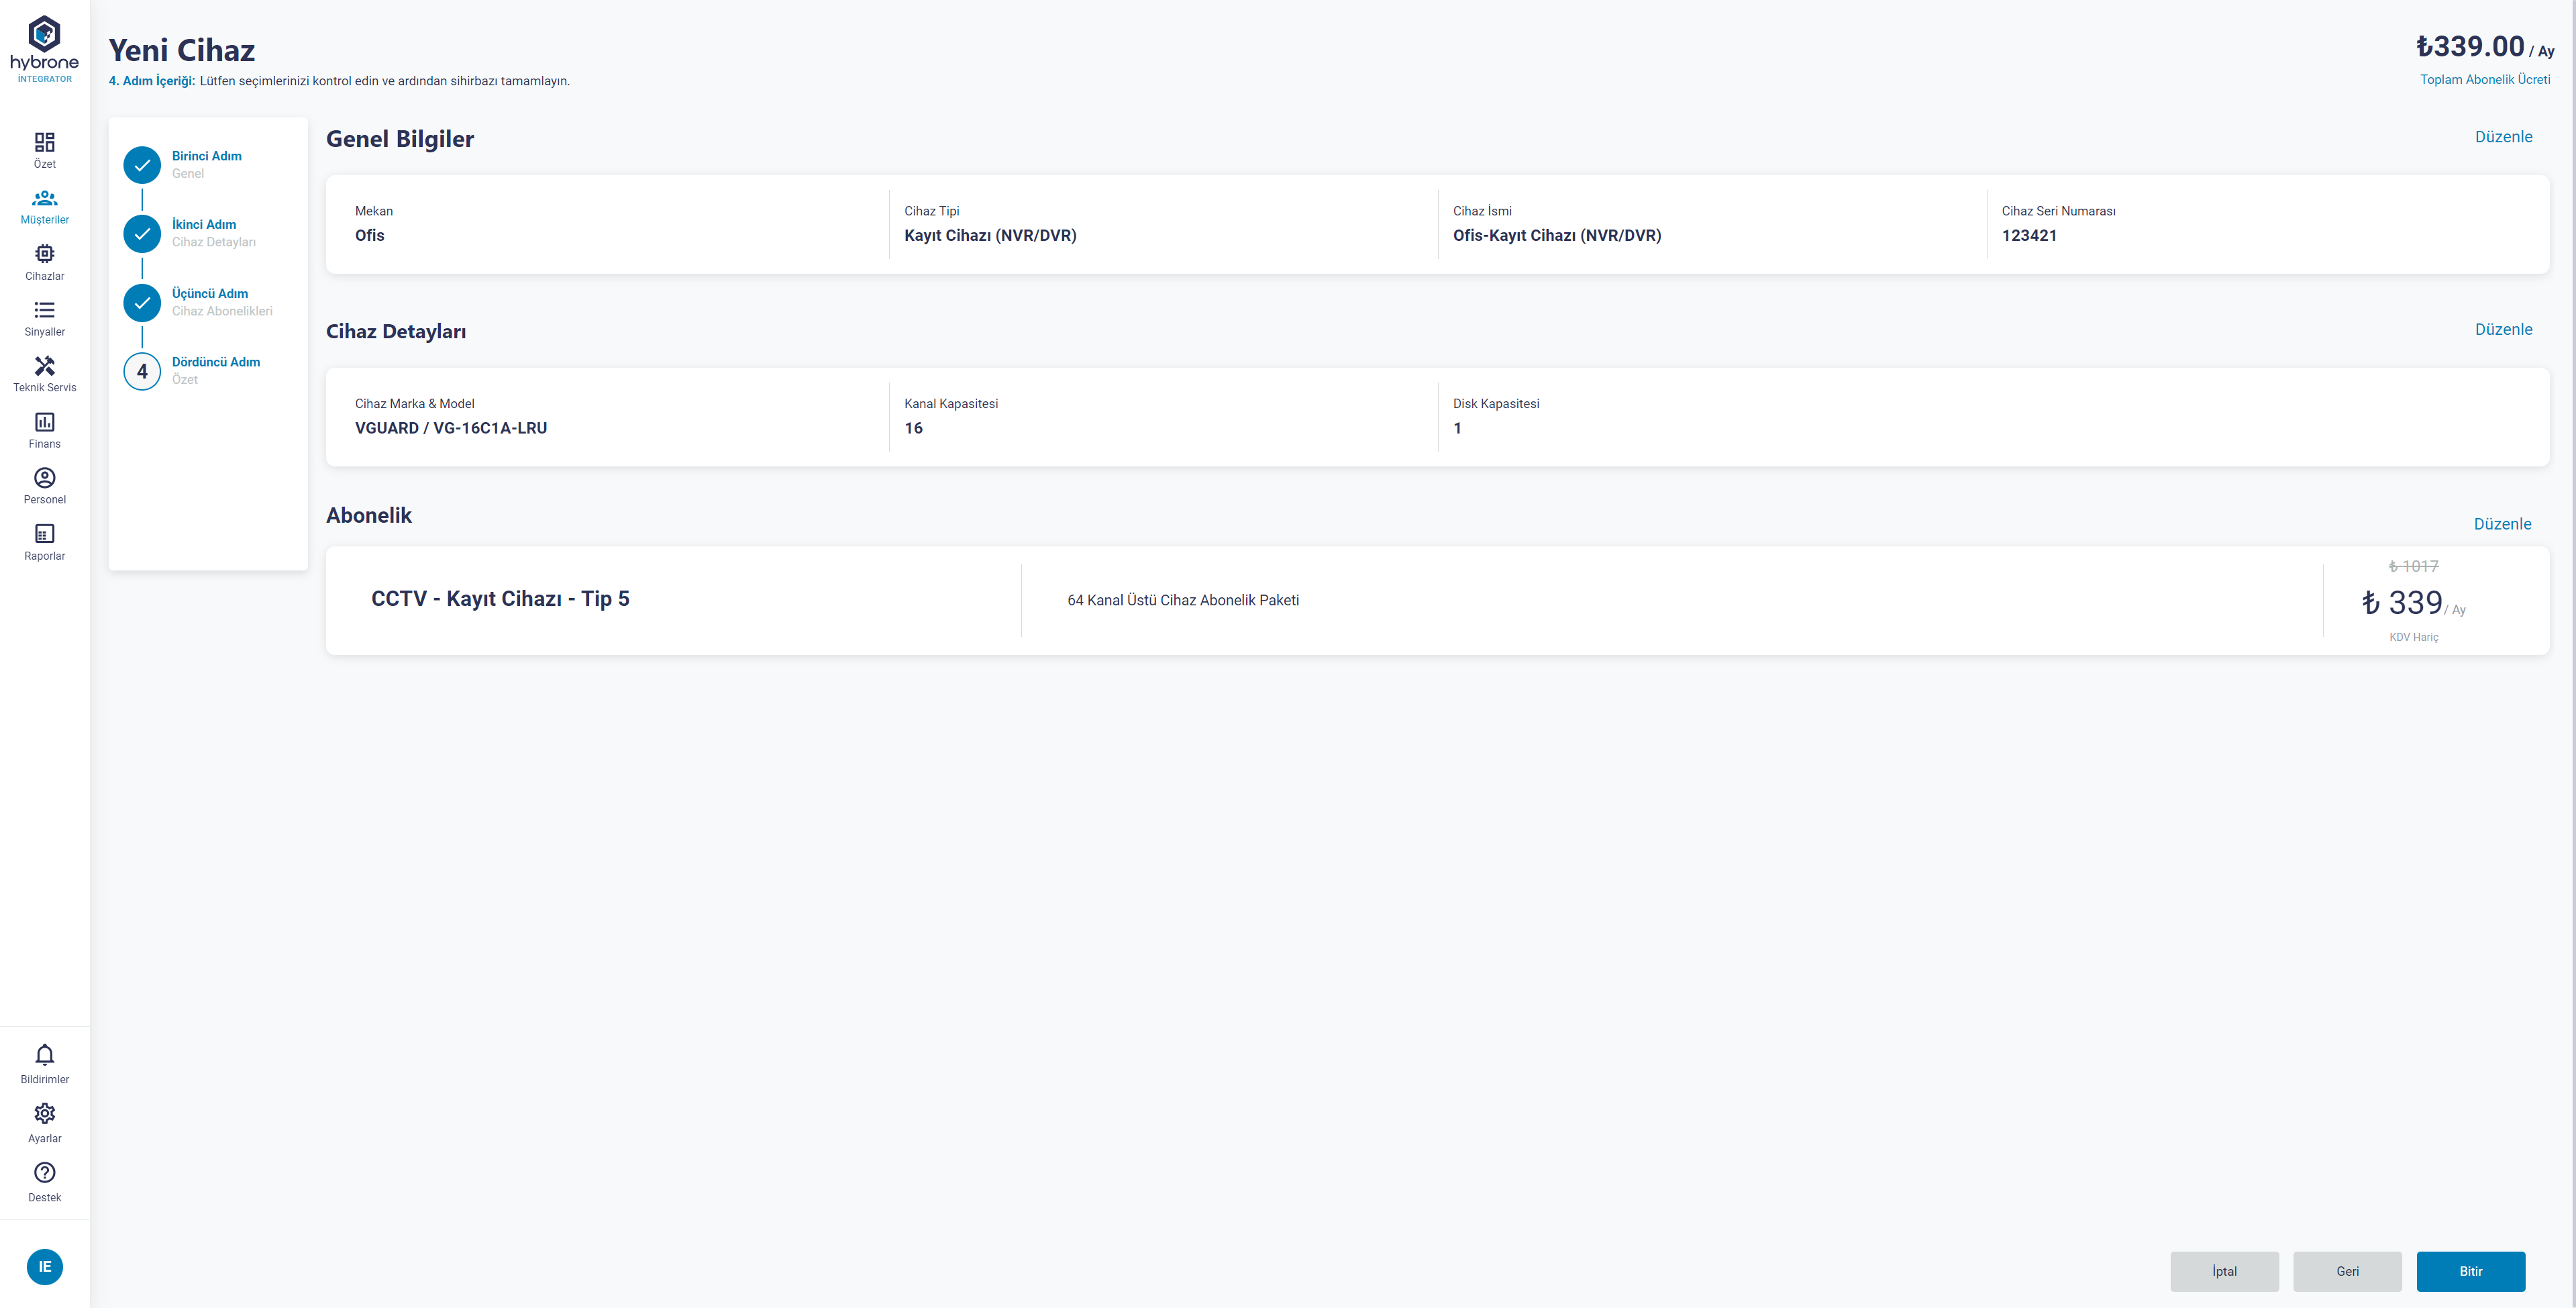Open Sinyaller list icon
The image size is (2576, 1308).
coord(44,311)
